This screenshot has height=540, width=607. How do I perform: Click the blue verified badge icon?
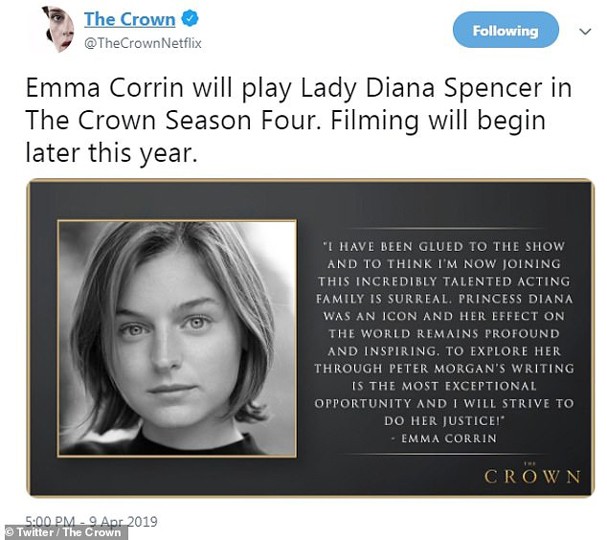tap(190, 19)
